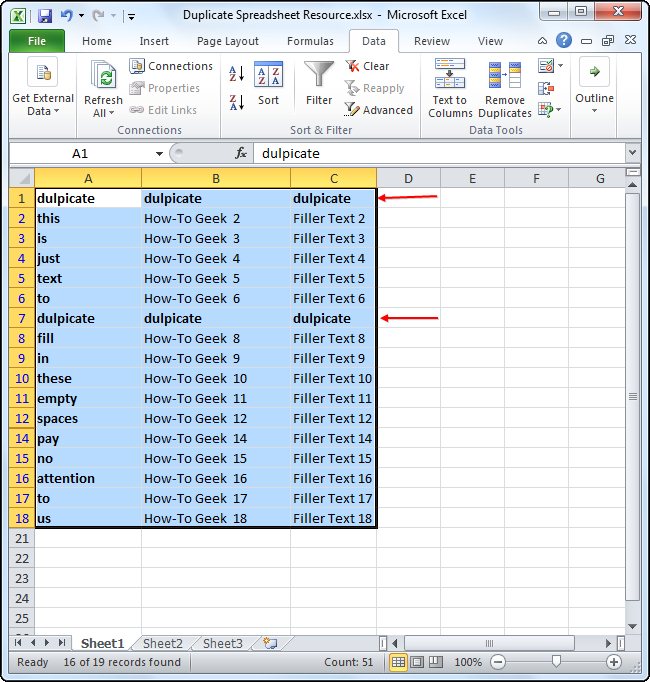650x682 pixels.
Task: Click Remove Duplicates
Action: [505, 88]
